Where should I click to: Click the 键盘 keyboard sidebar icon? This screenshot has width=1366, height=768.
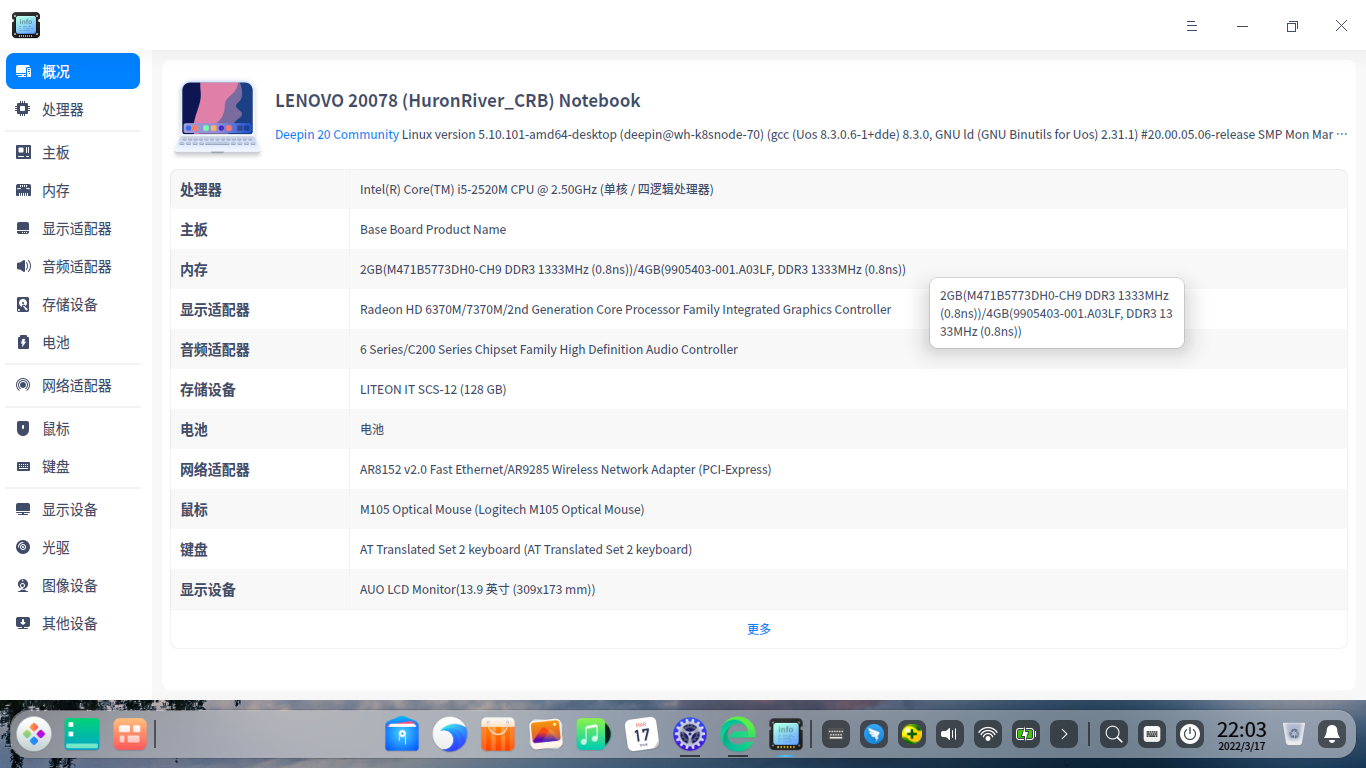23,466
